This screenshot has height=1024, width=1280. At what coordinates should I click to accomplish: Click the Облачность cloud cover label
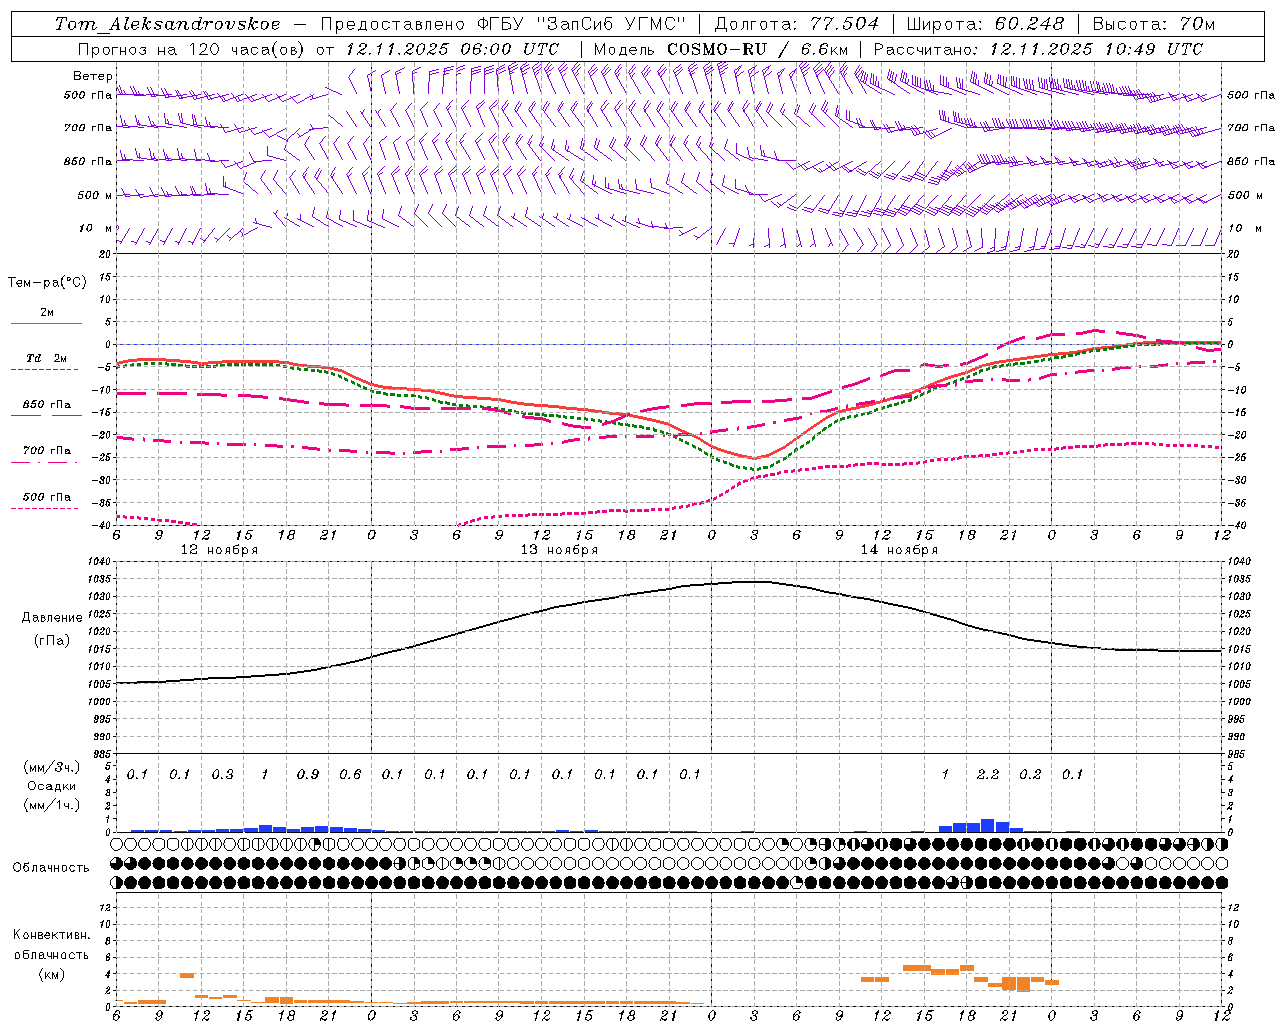pos(51,867)
